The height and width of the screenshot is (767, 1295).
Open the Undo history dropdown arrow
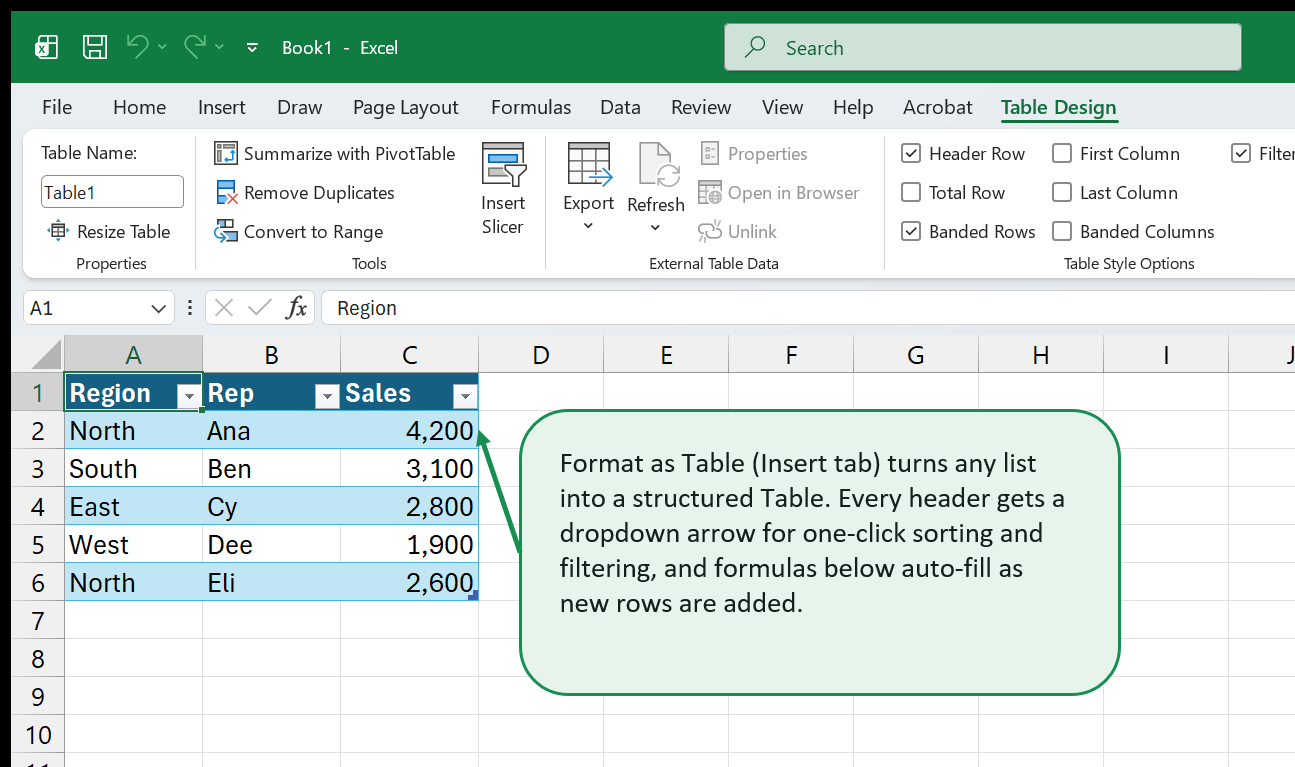coord(163,47)
